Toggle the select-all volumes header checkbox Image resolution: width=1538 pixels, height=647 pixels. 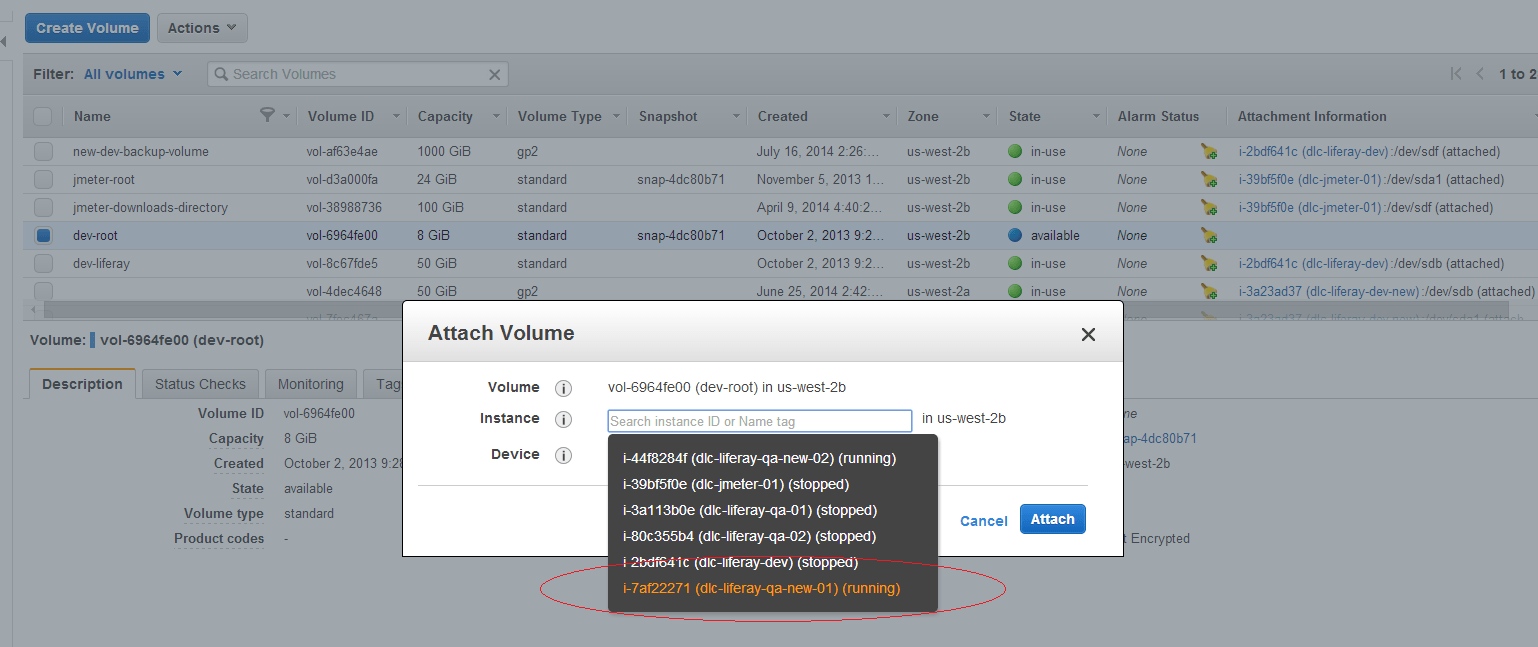click(x=43, y=116)
